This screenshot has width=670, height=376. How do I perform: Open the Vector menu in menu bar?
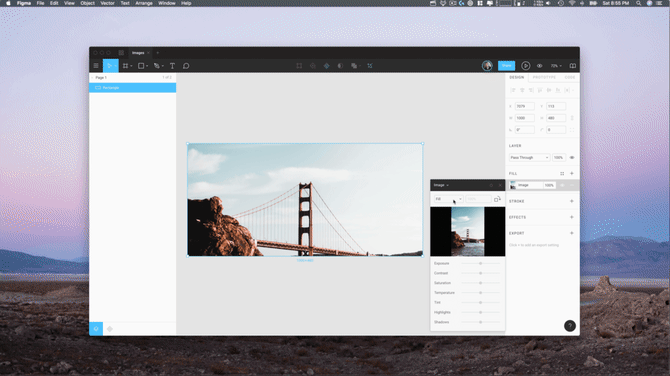(x=107, y=3)
